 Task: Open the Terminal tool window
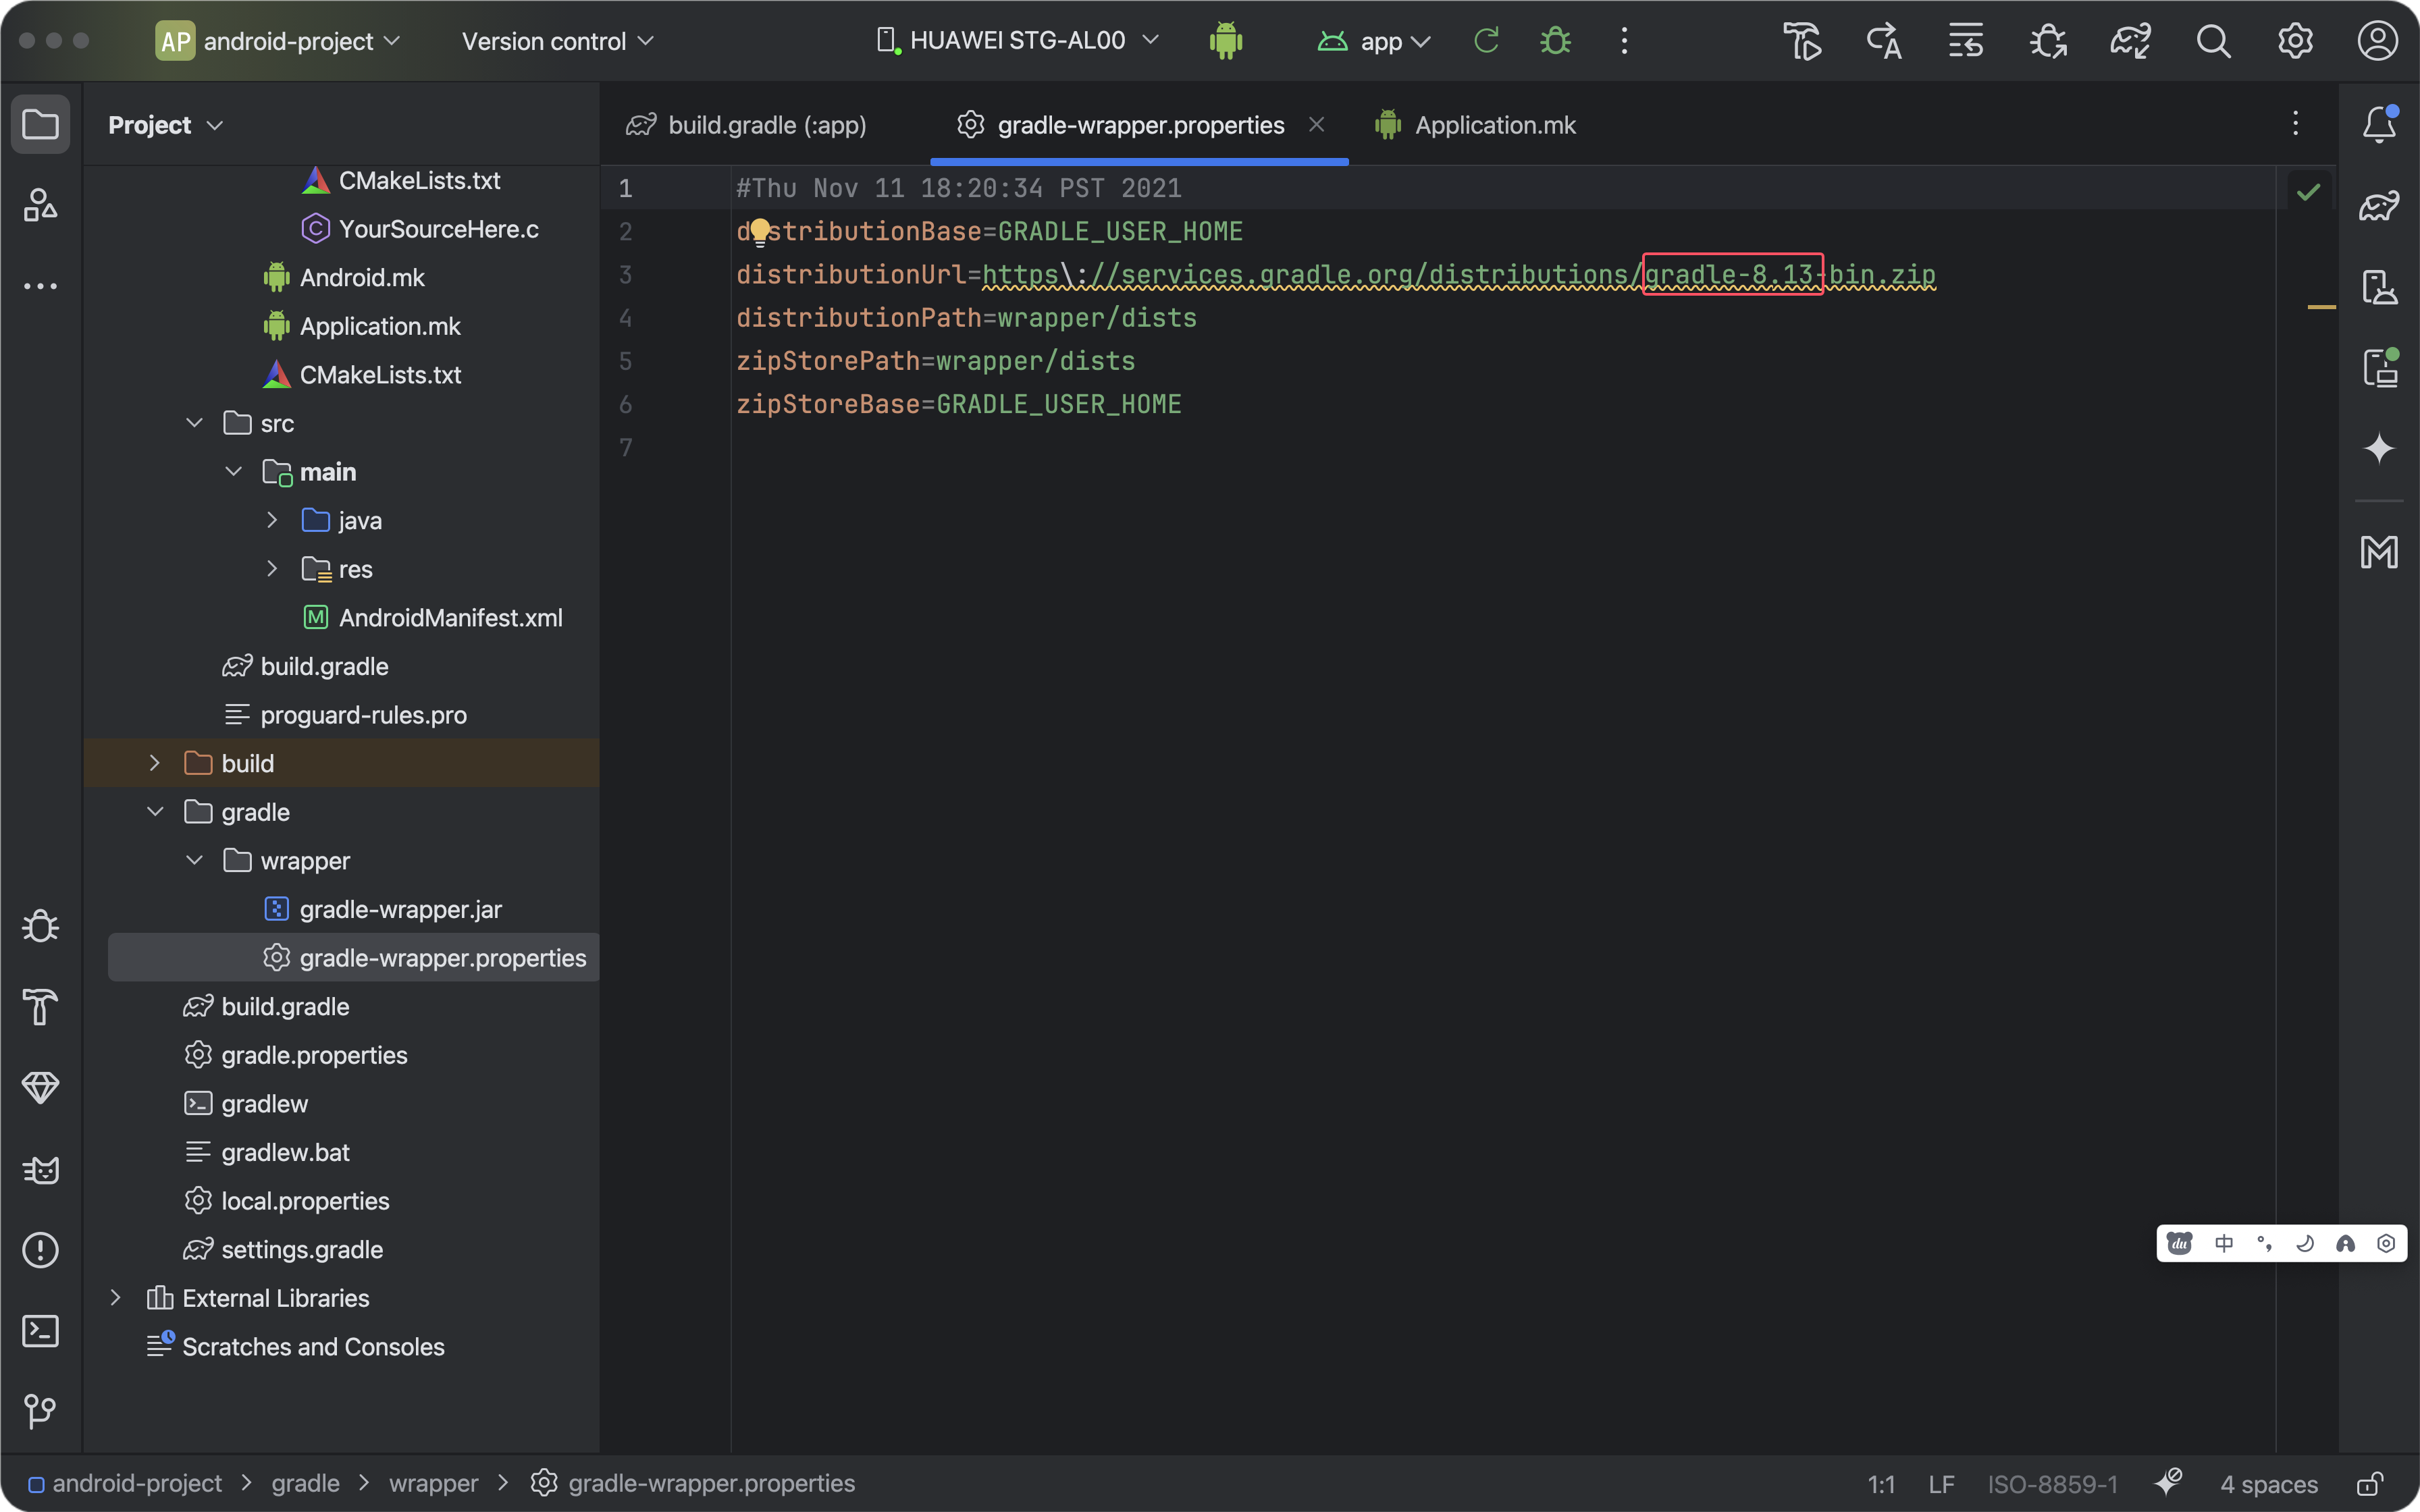pyautogui.click(x=40, y=1331)
